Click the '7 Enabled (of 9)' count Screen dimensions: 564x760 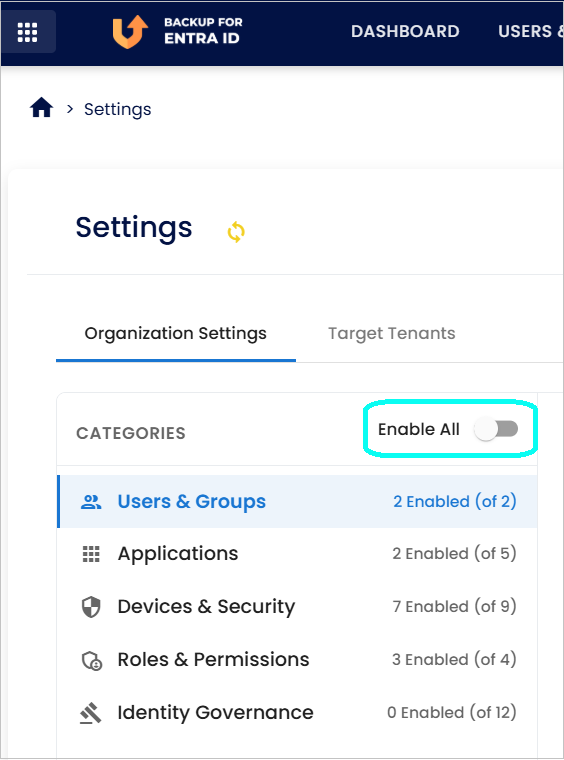454,606
